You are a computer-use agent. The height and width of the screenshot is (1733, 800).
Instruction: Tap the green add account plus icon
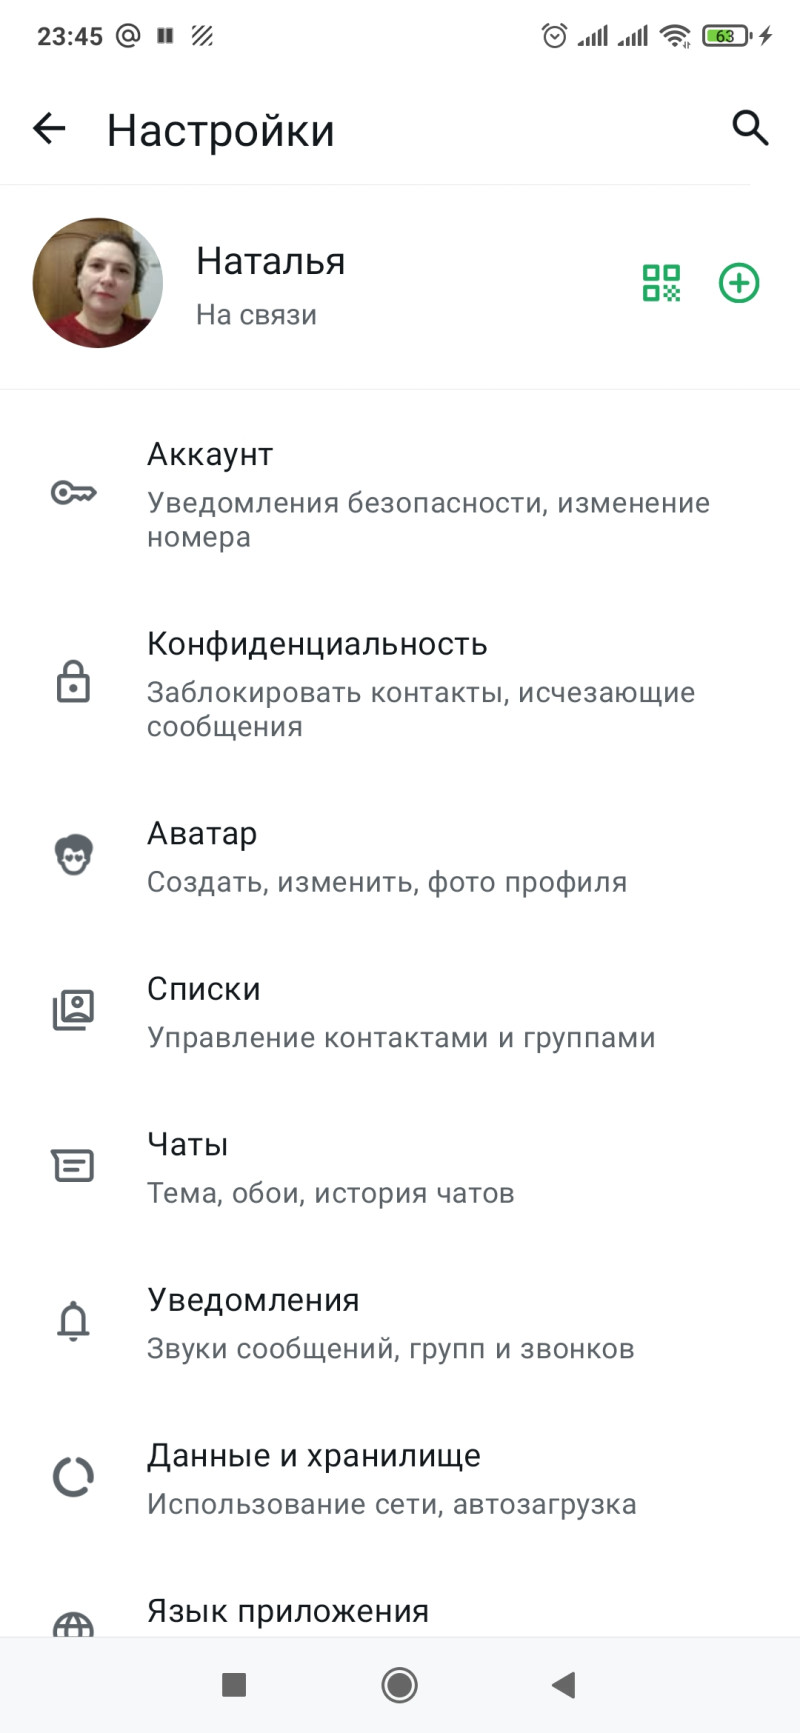click(x=739, y=283)
